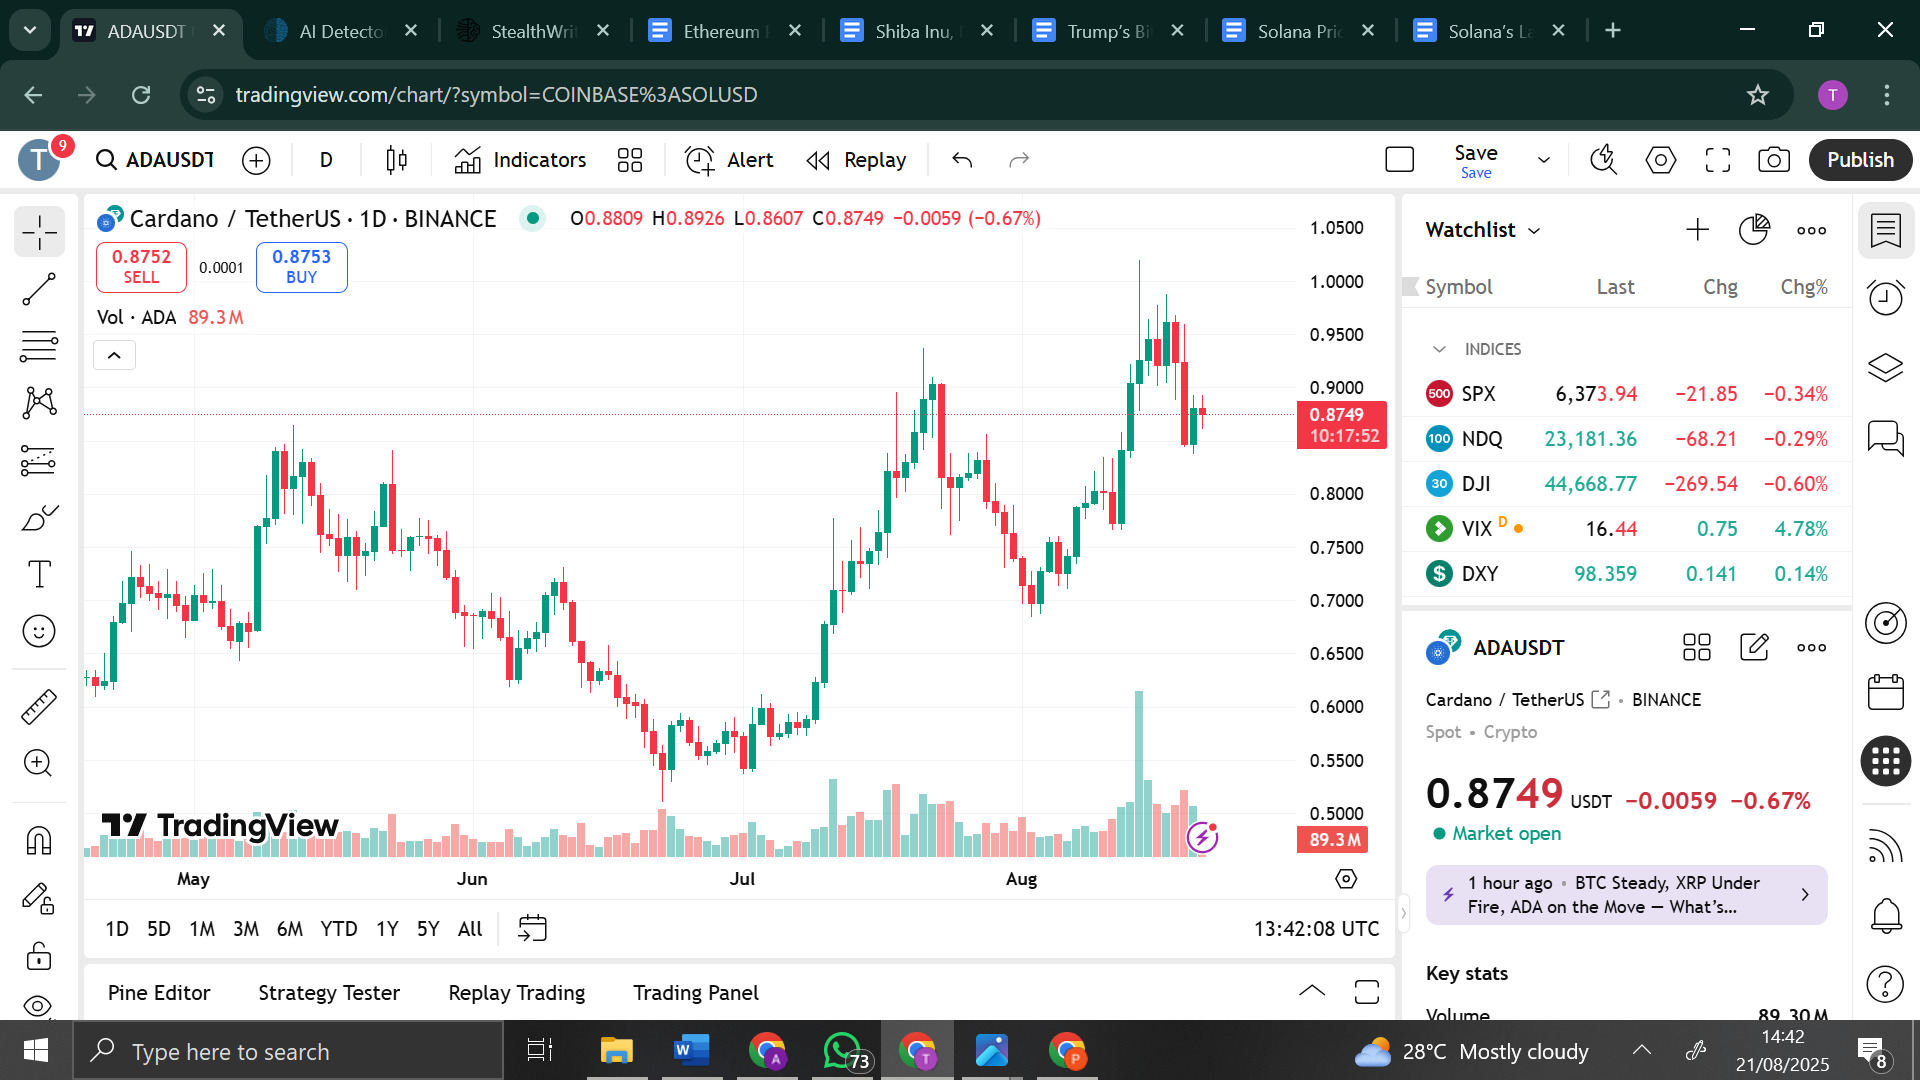
Task: Expand the Watchlist dropdown
Action: 1483,230
